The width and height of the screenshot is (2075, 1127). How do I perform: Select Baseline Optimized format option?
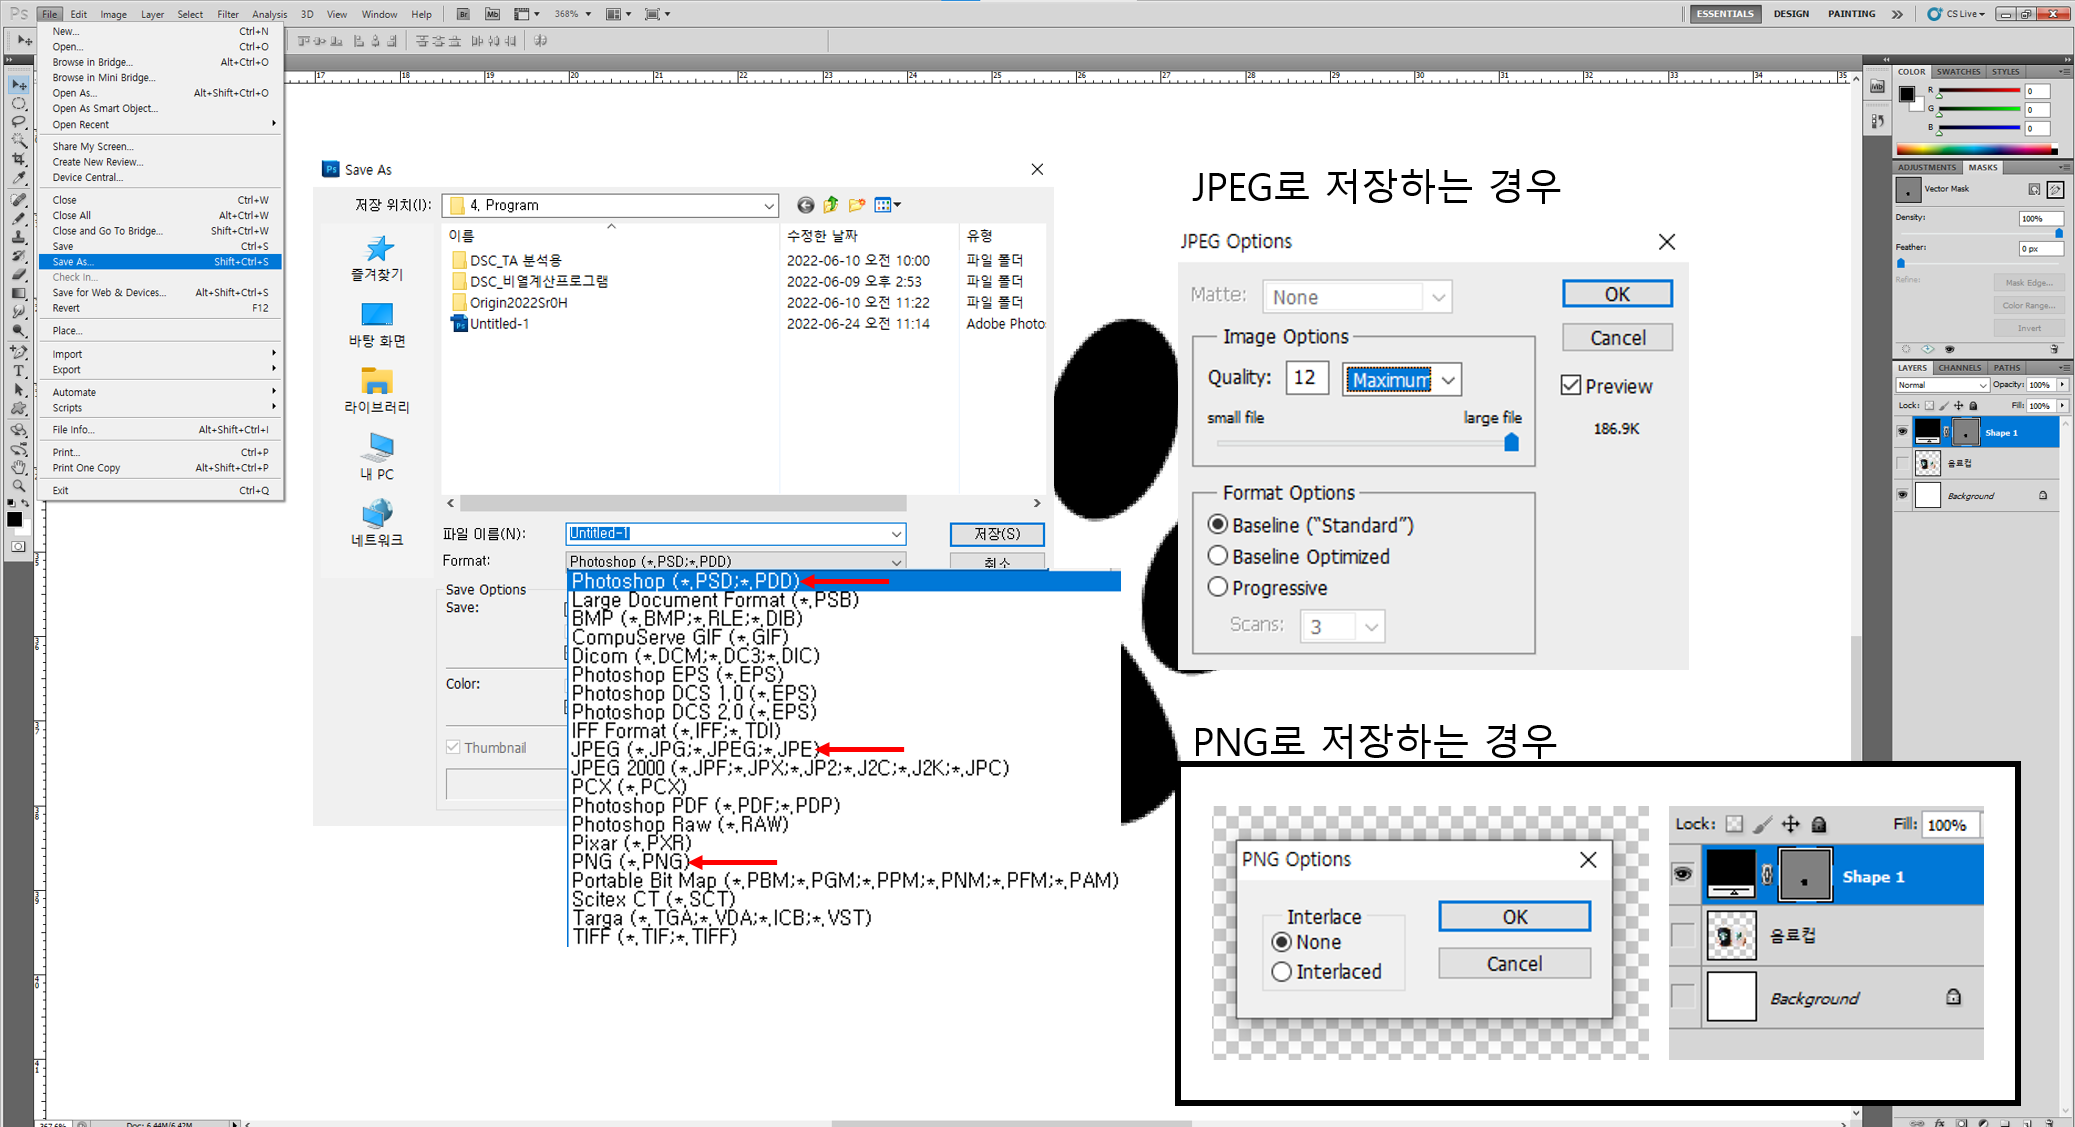coord(1218,556)
